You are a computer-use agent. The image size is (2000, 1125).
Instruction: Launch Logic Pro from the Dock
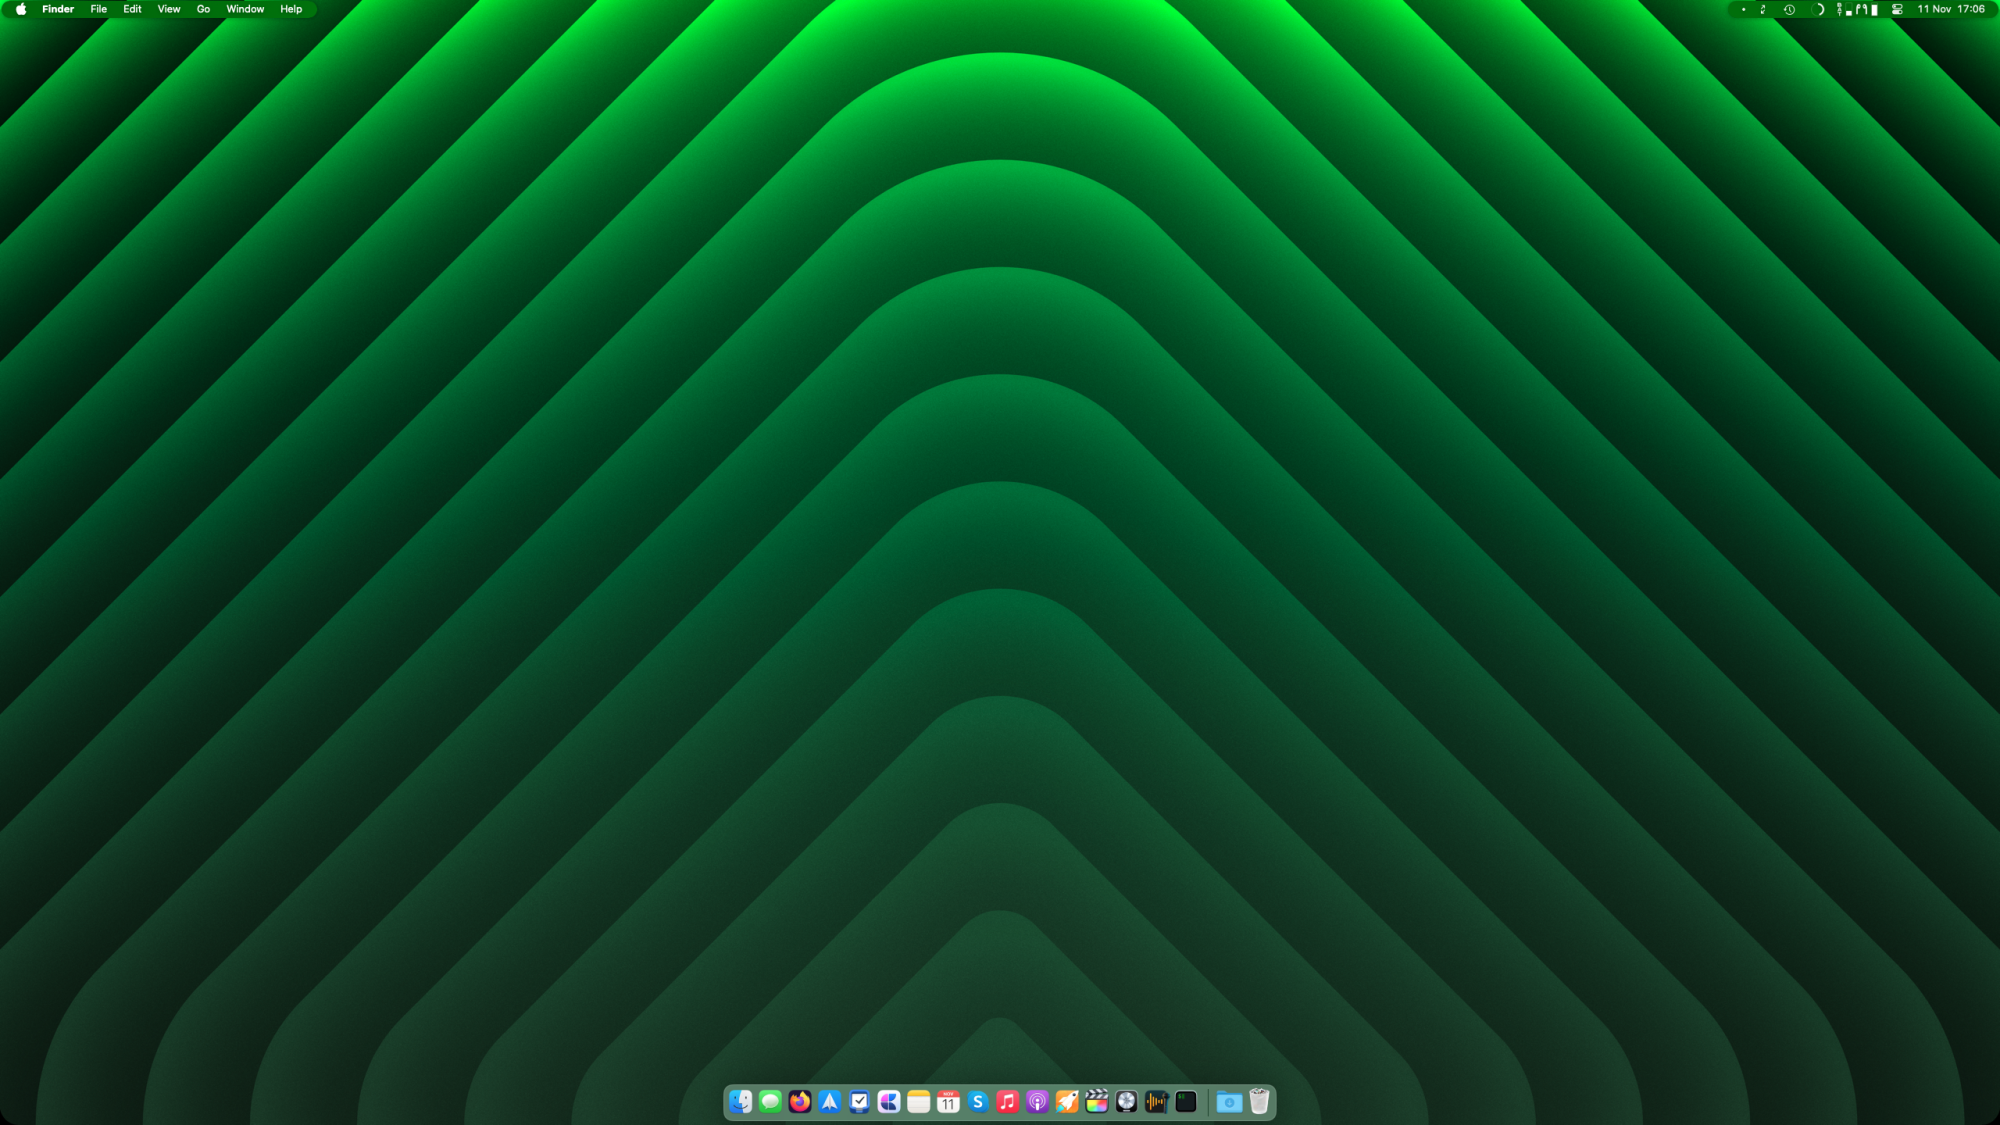pyautogui.click(x=1127, y=1101)
